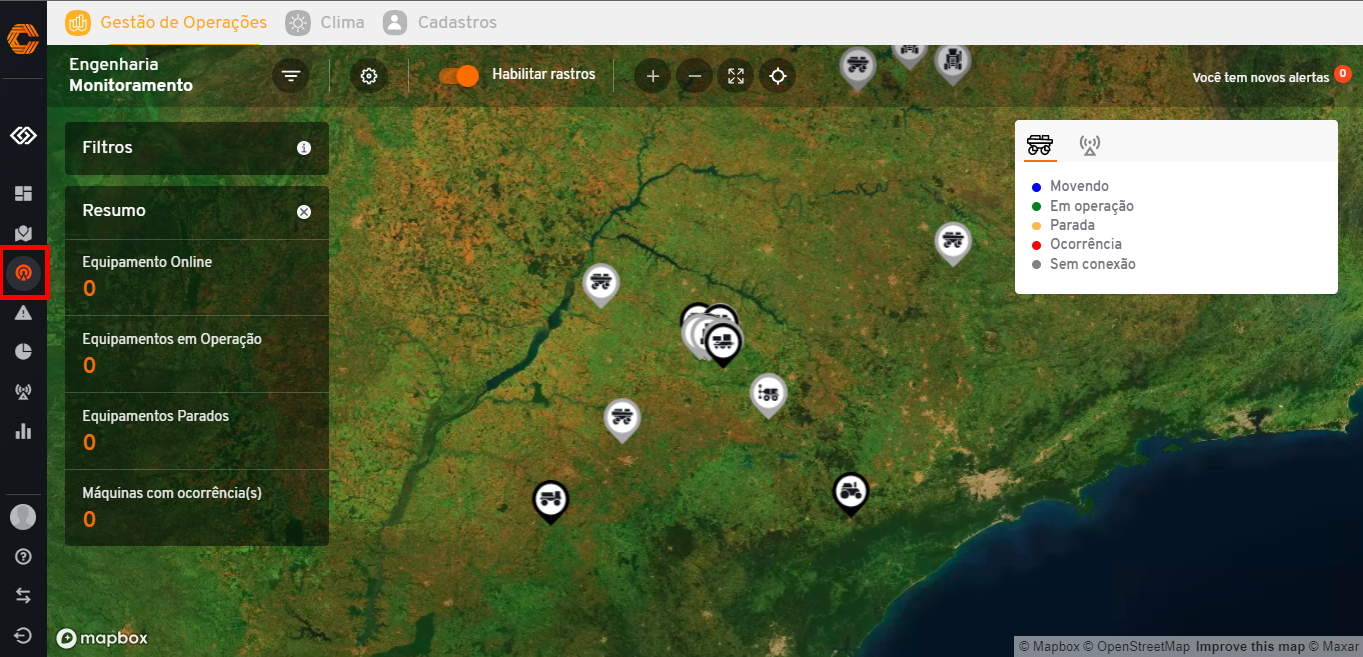1363x657 pixels.
Task: Select the antenna legend tab
Action: pos(1090,145)
